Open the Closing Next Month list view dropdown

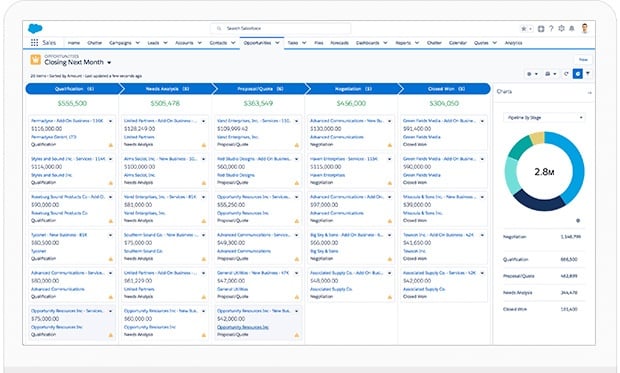coord(109,62)
